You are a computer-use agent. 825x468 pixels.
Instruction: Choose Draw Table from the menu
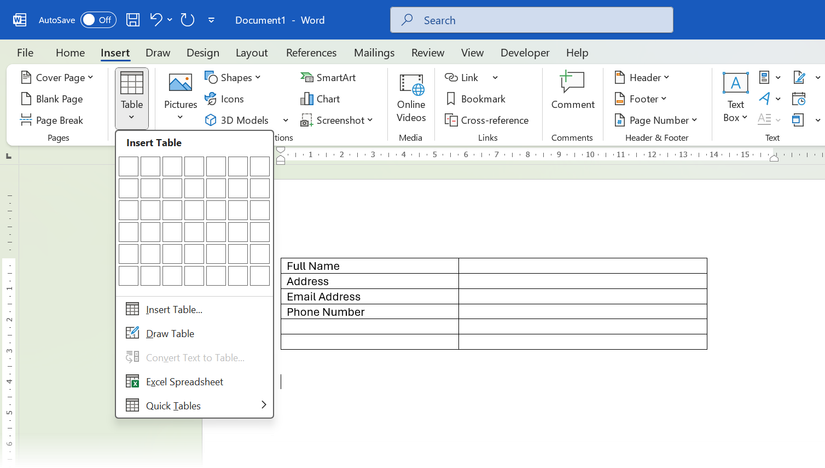[169, 334]
